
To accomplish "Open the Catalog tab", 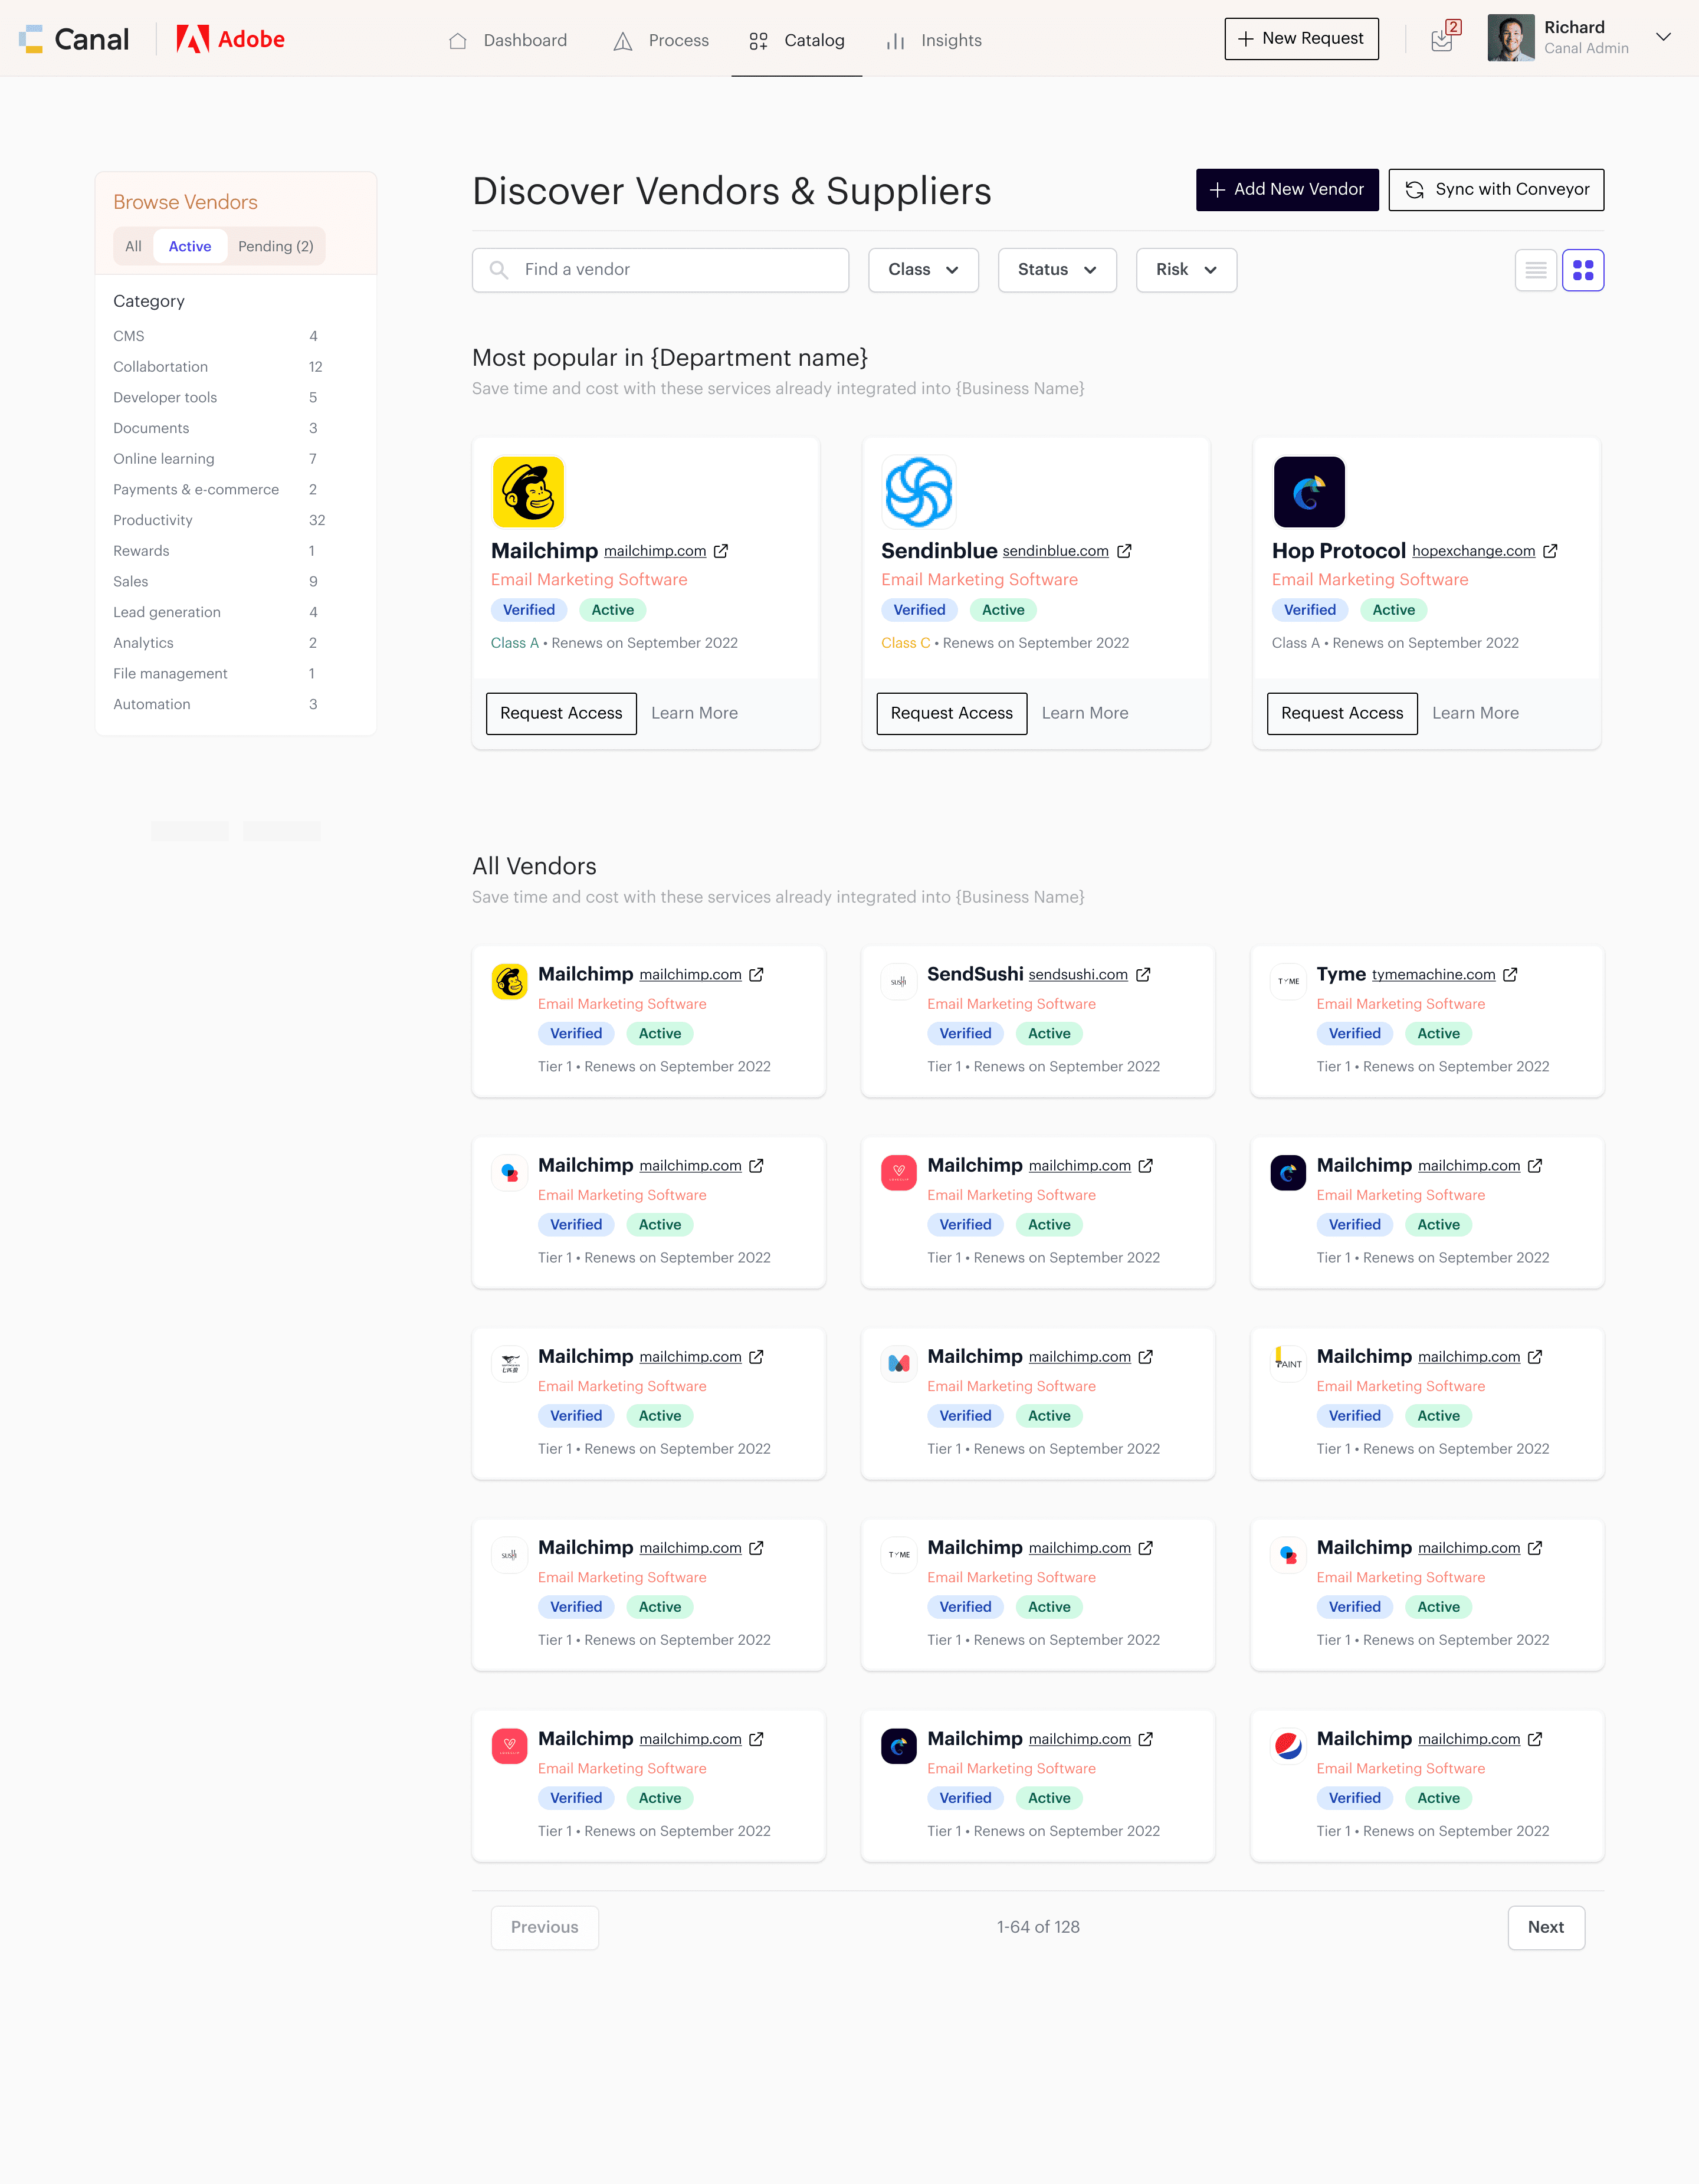I will pyautogui.click(x=796, y=40).
